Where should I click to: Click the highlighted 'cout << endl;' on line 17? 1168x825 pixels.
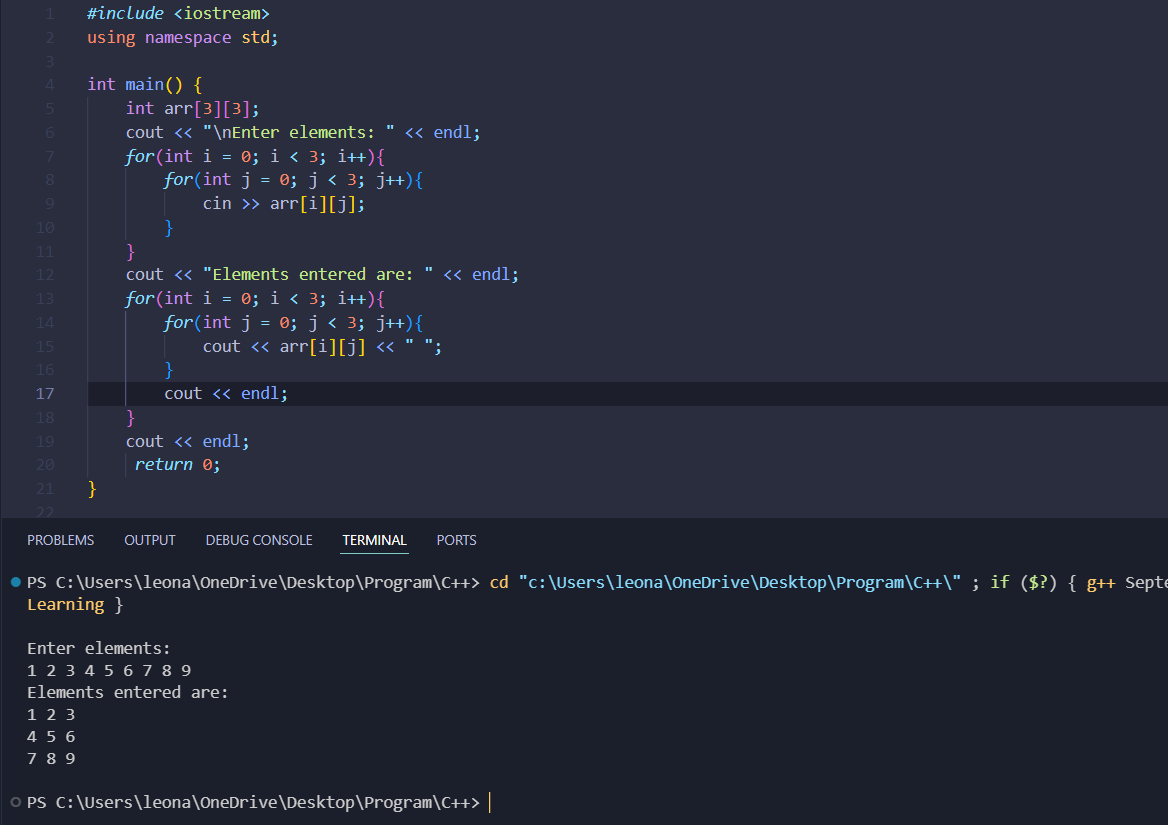pyautogui.click(x=226, y=393)
